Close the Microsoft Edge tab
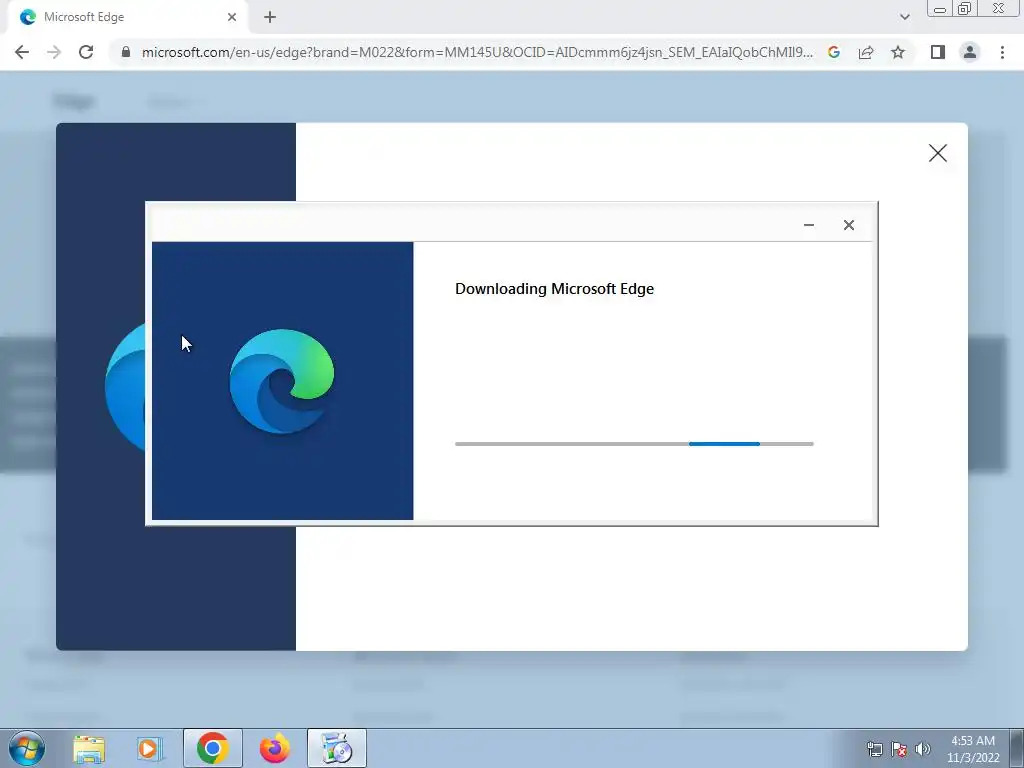The height and width of the screenshot is (768, 1024). click(232, 18)
